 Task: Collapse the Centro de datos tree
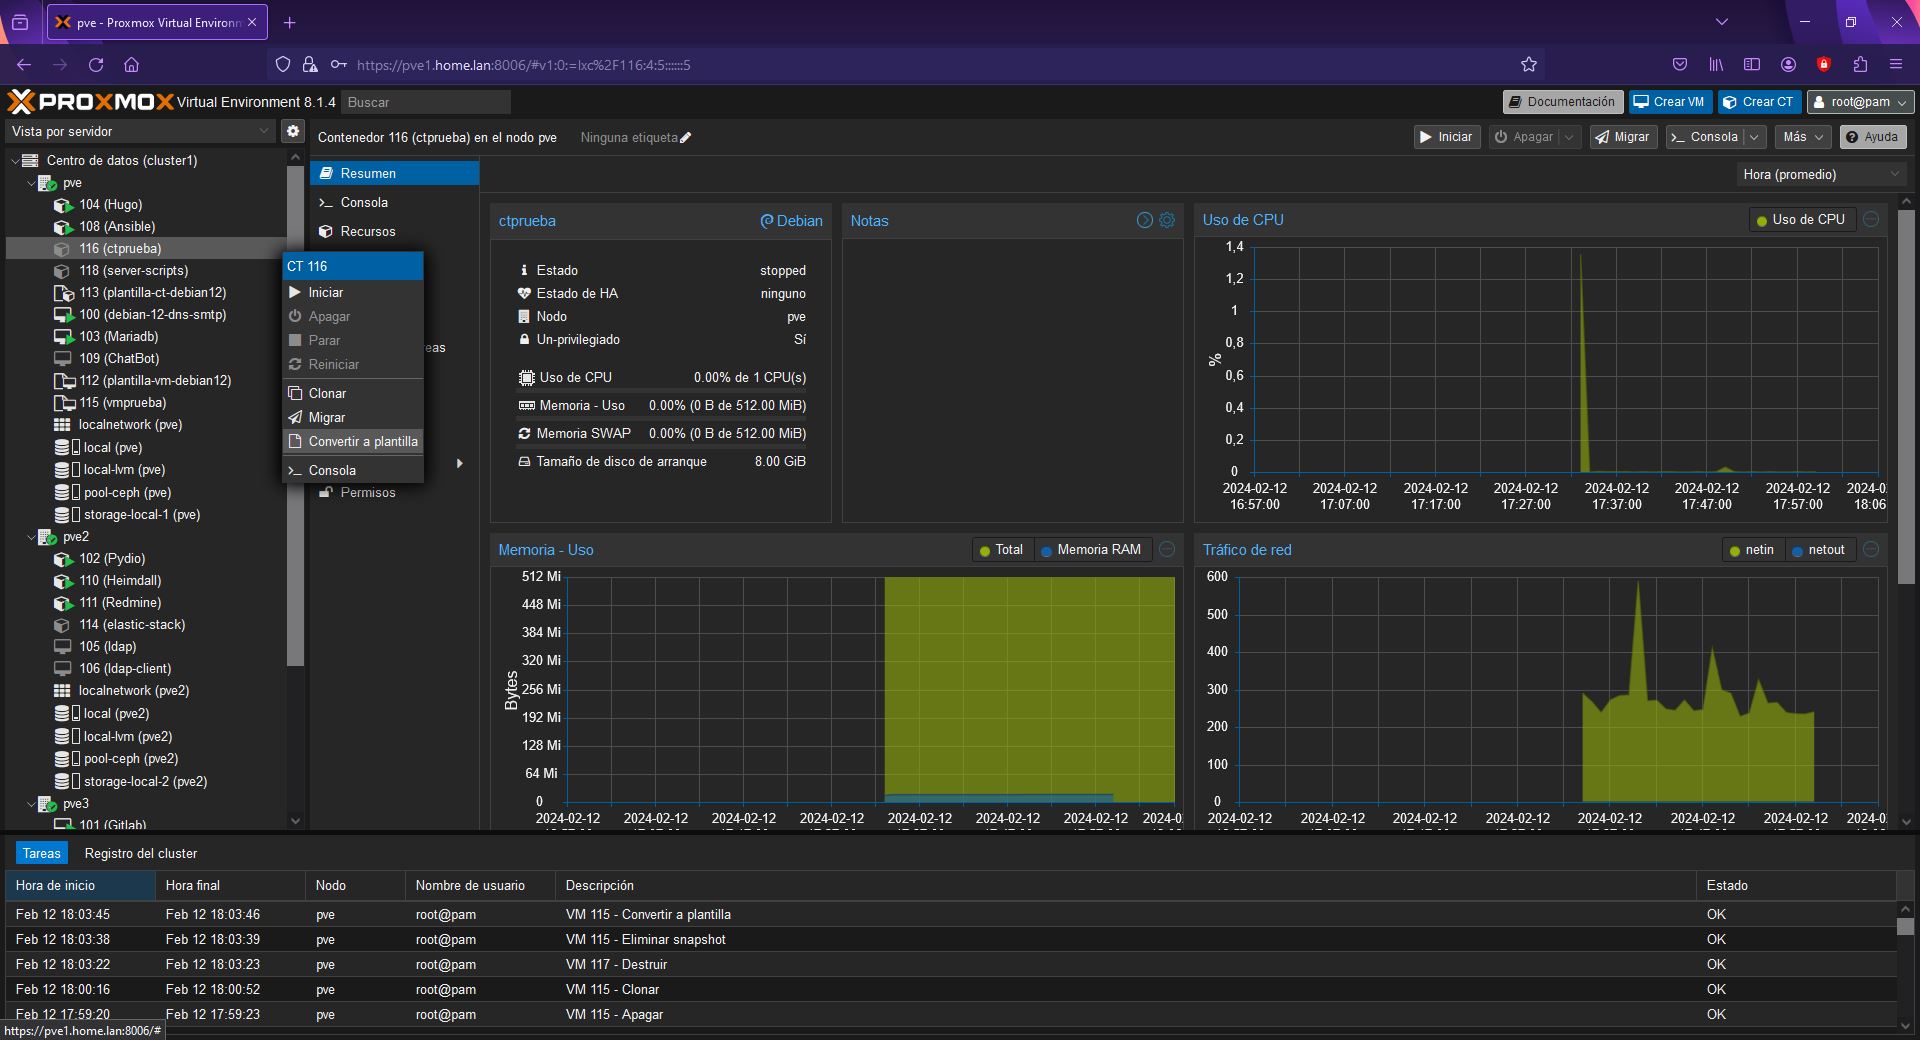15,160
